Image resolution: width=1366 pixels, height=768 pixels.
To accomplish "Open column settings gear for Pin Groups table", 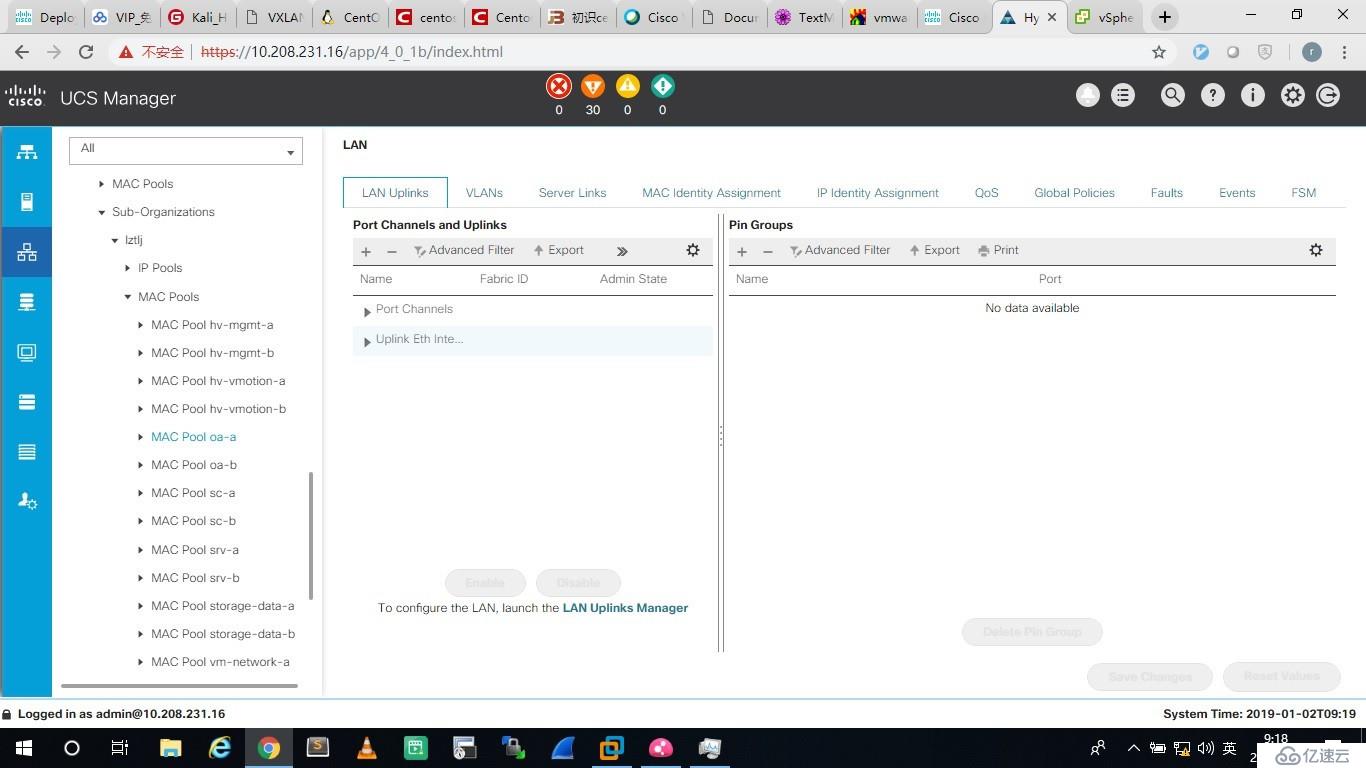I will click(1316, 250).
